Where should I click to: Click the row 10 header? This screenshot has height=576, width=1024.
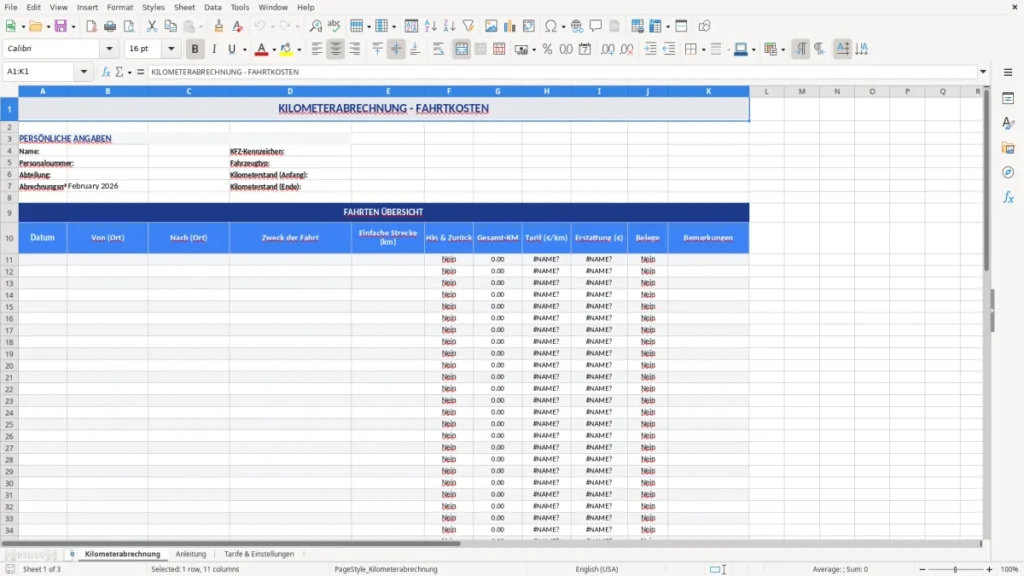pos(9,238)
